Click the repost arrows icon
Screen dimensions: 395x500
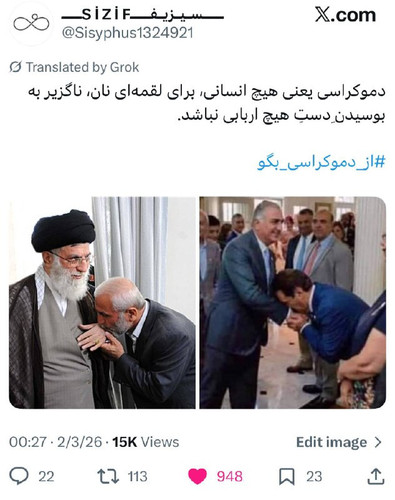coord(108,476)
